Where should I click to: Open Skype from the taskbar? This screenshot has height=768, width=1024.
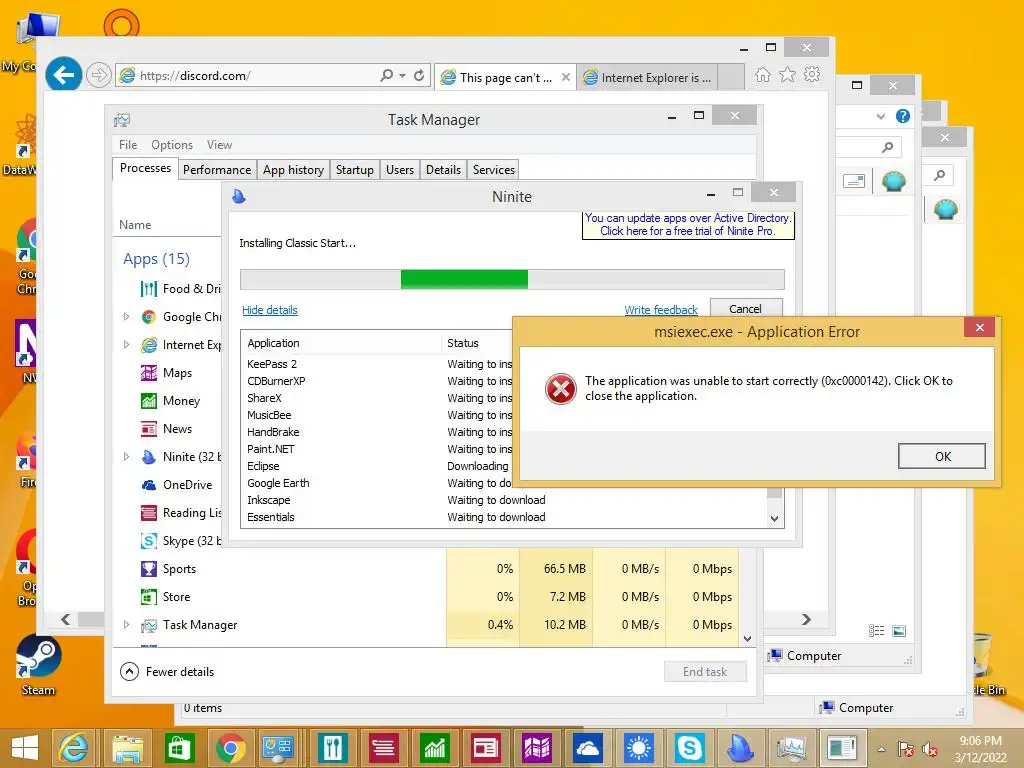[x=689, y=748]
